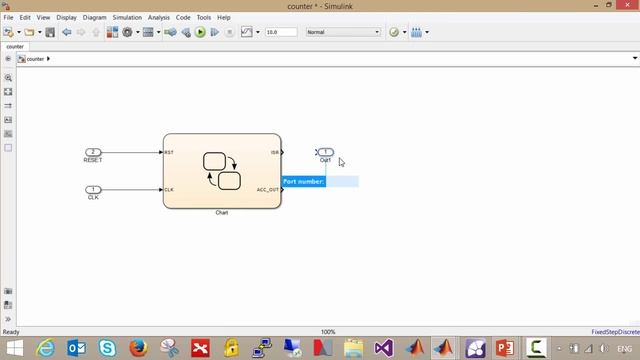Go back with the blue left arrow
Screen dimensions: 640x360
tap(67, 32)
